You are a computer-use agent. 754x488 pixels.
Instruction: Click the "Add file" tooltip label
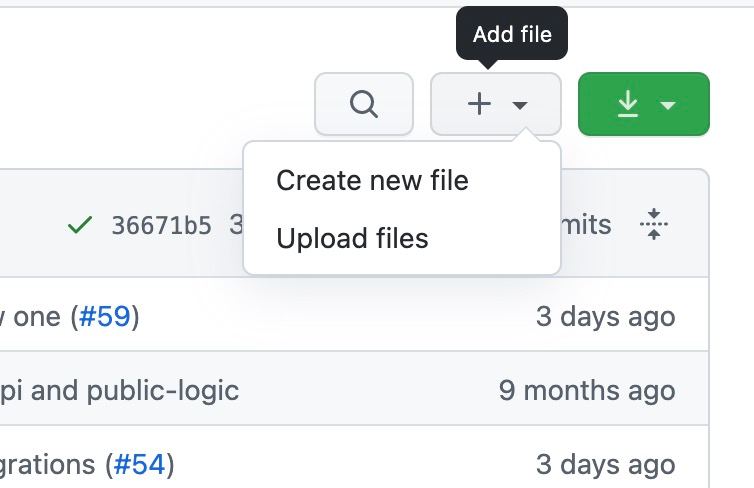click(x=512, y=34)
